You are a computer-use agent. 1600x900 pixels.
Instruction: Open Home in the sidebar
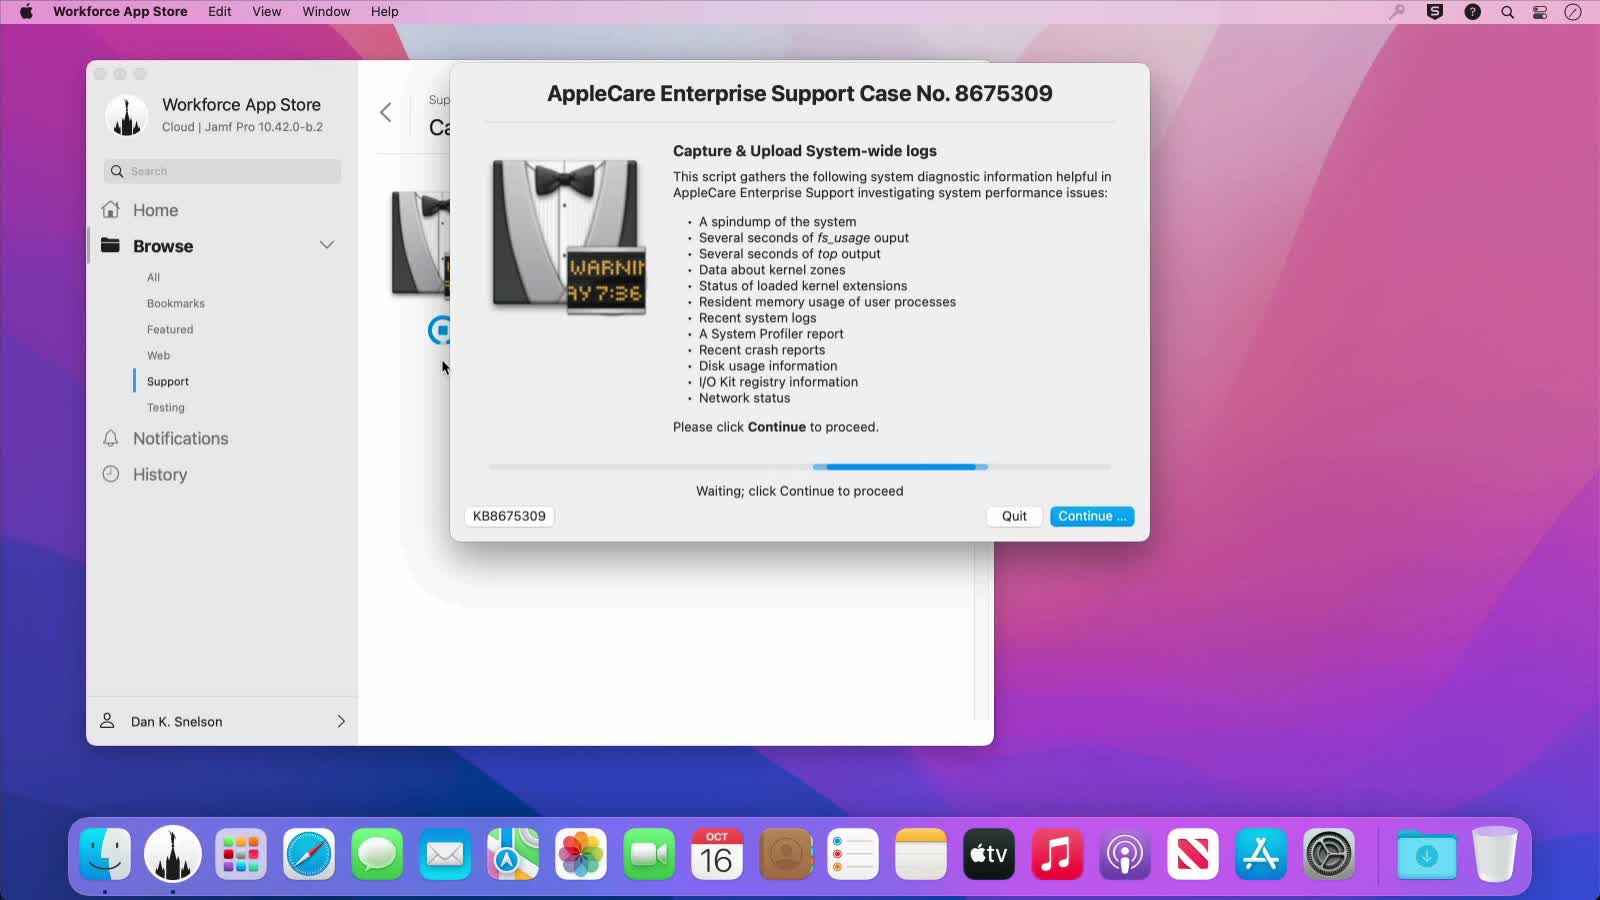tap(155, 210)
